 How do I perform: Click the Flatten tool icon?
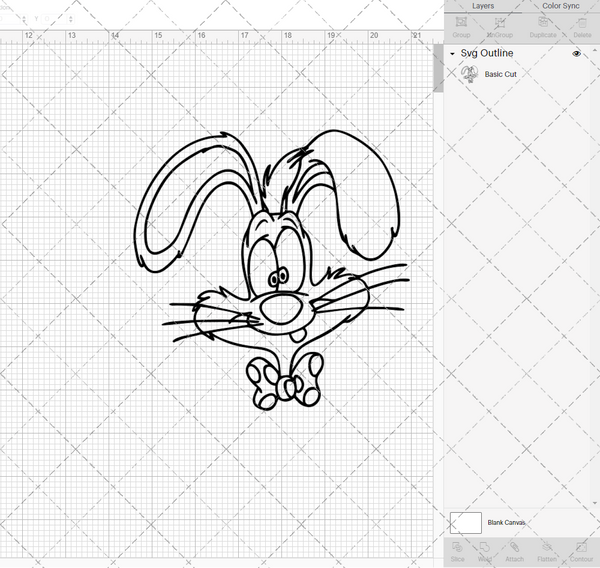click(x=547, y=547)
